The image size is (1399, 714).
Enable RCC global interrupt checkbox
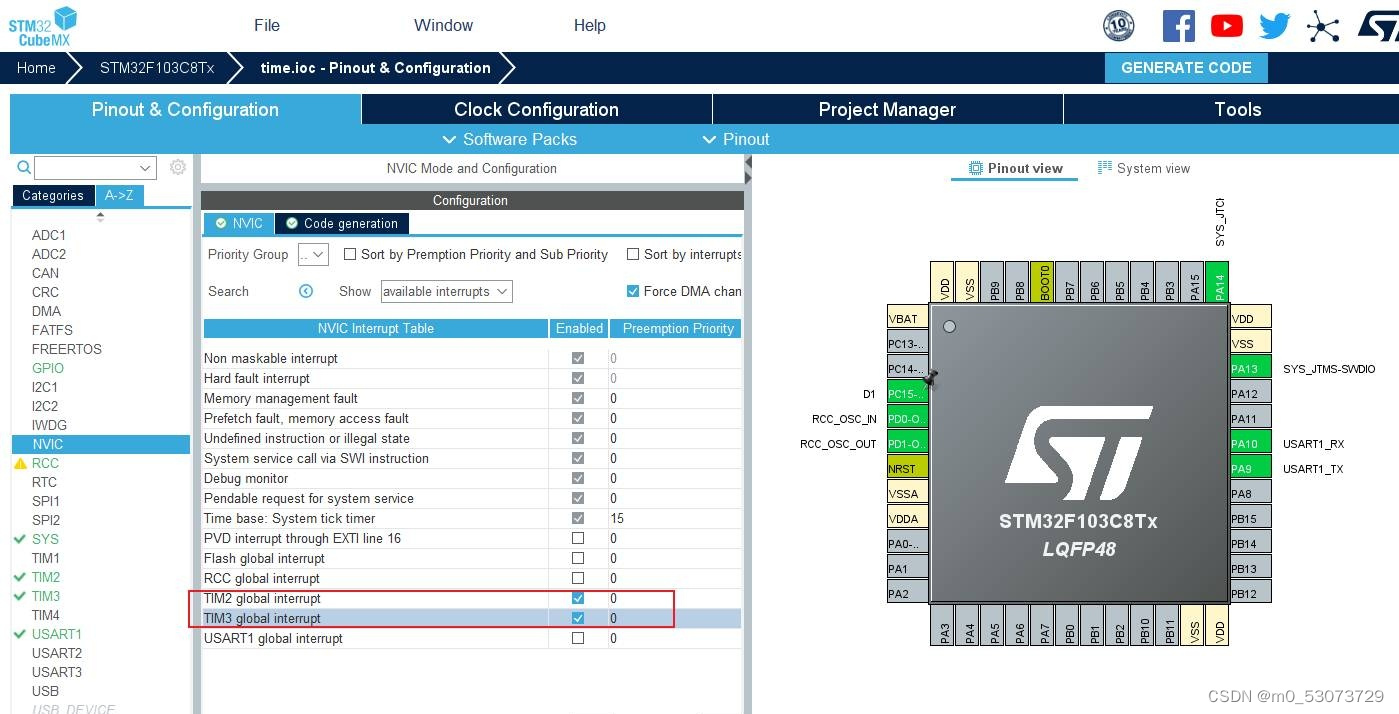pyautogui.click(x=578, y=578)
